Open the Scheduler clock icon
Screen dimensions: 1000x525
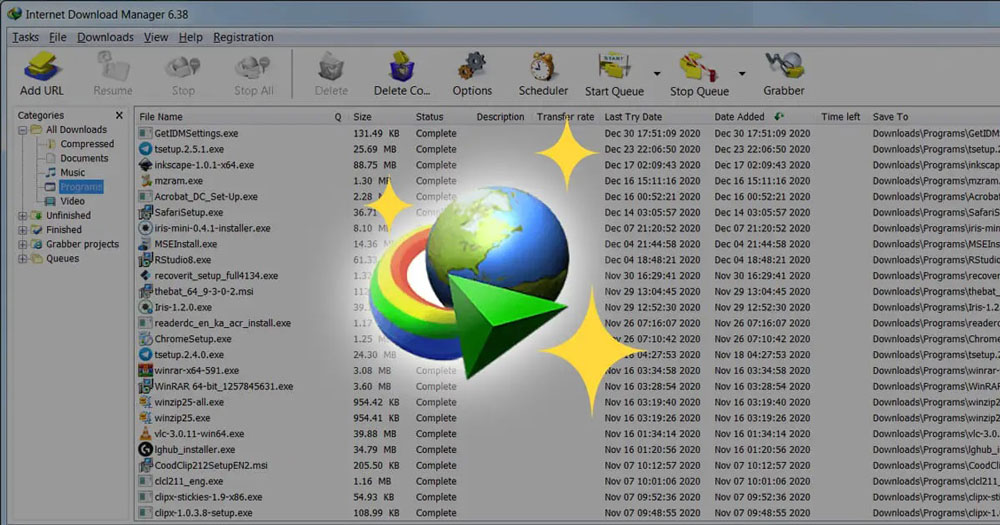tap(543, 66)
